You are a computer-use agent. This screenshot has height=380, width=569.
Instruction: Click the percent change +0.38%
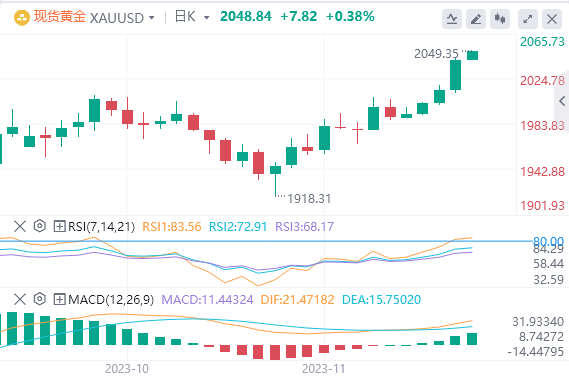pos(350,16)
